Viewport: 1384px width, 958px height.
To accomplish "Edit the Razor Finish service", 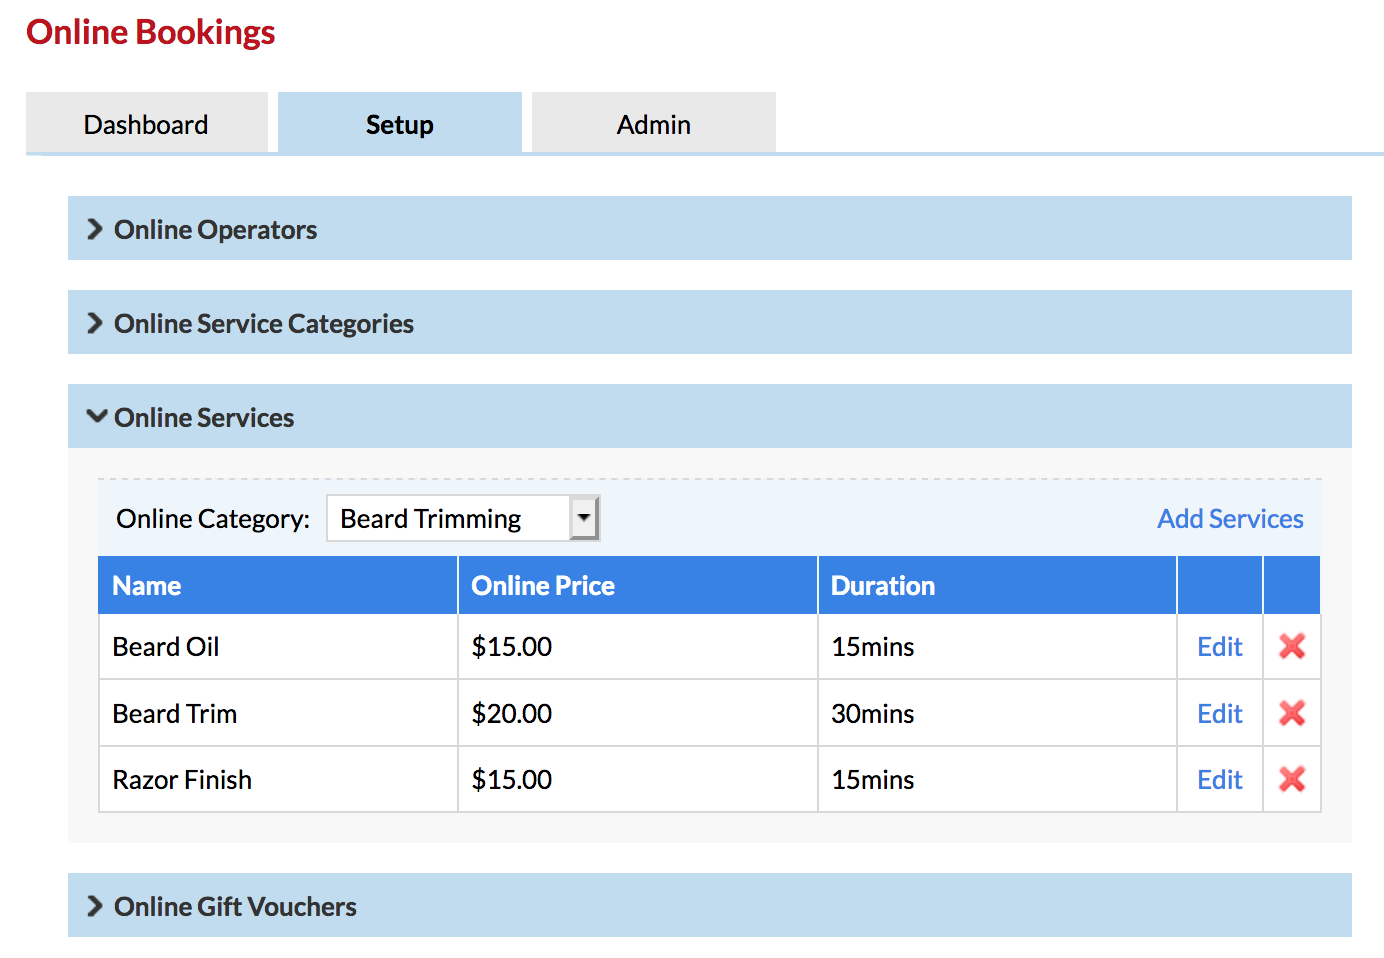I will coord(1219,780).
